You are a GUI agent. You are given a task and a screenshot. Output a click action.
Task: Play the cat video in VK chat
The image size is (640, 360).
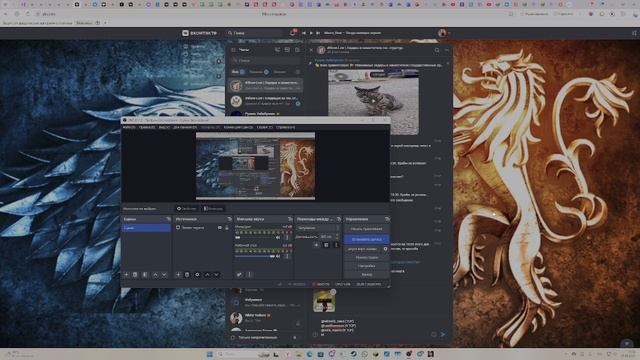tap(373, 101)
